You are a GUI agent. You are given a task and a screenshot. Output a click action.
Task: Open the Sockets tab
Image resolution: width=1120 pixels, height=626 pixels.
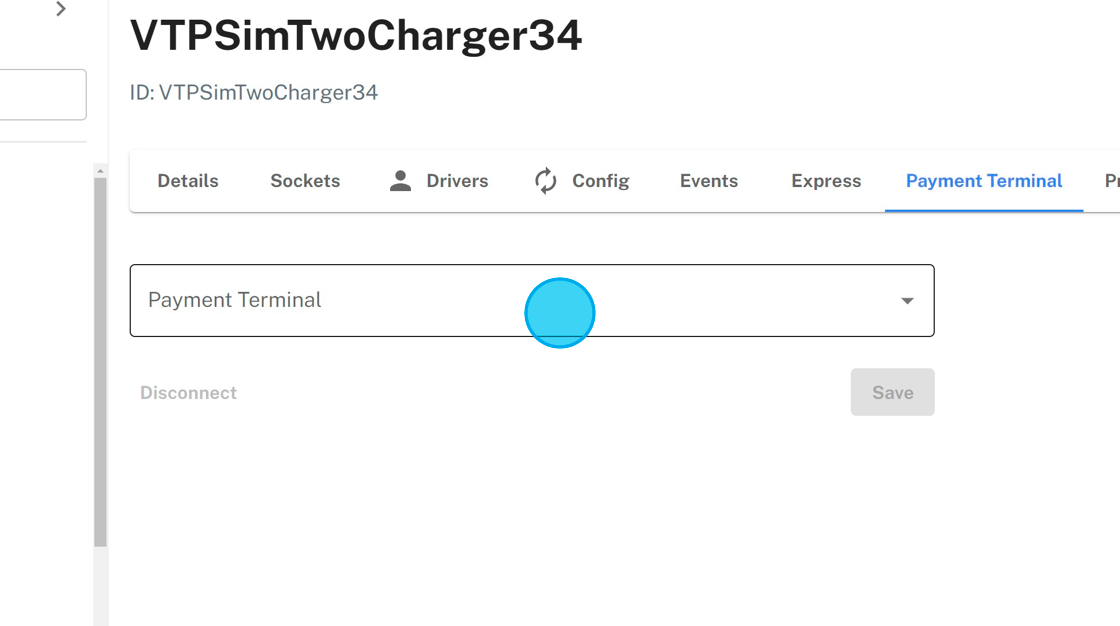pos(305,181)
